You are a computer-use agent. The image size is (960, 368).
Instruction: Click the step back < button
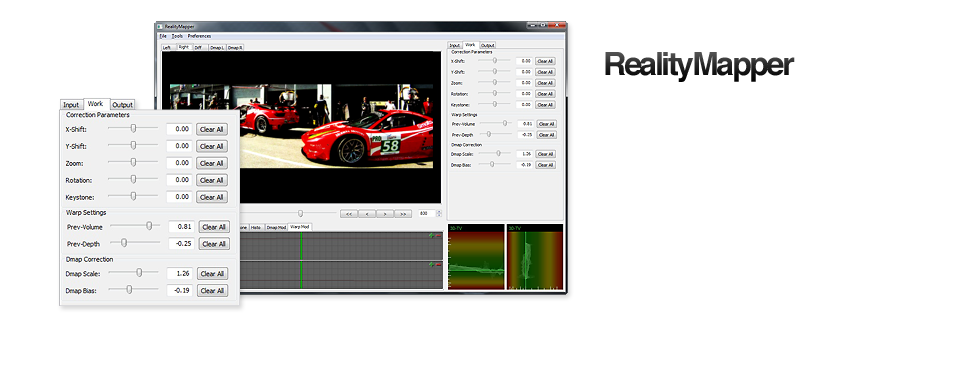point(367,214)
